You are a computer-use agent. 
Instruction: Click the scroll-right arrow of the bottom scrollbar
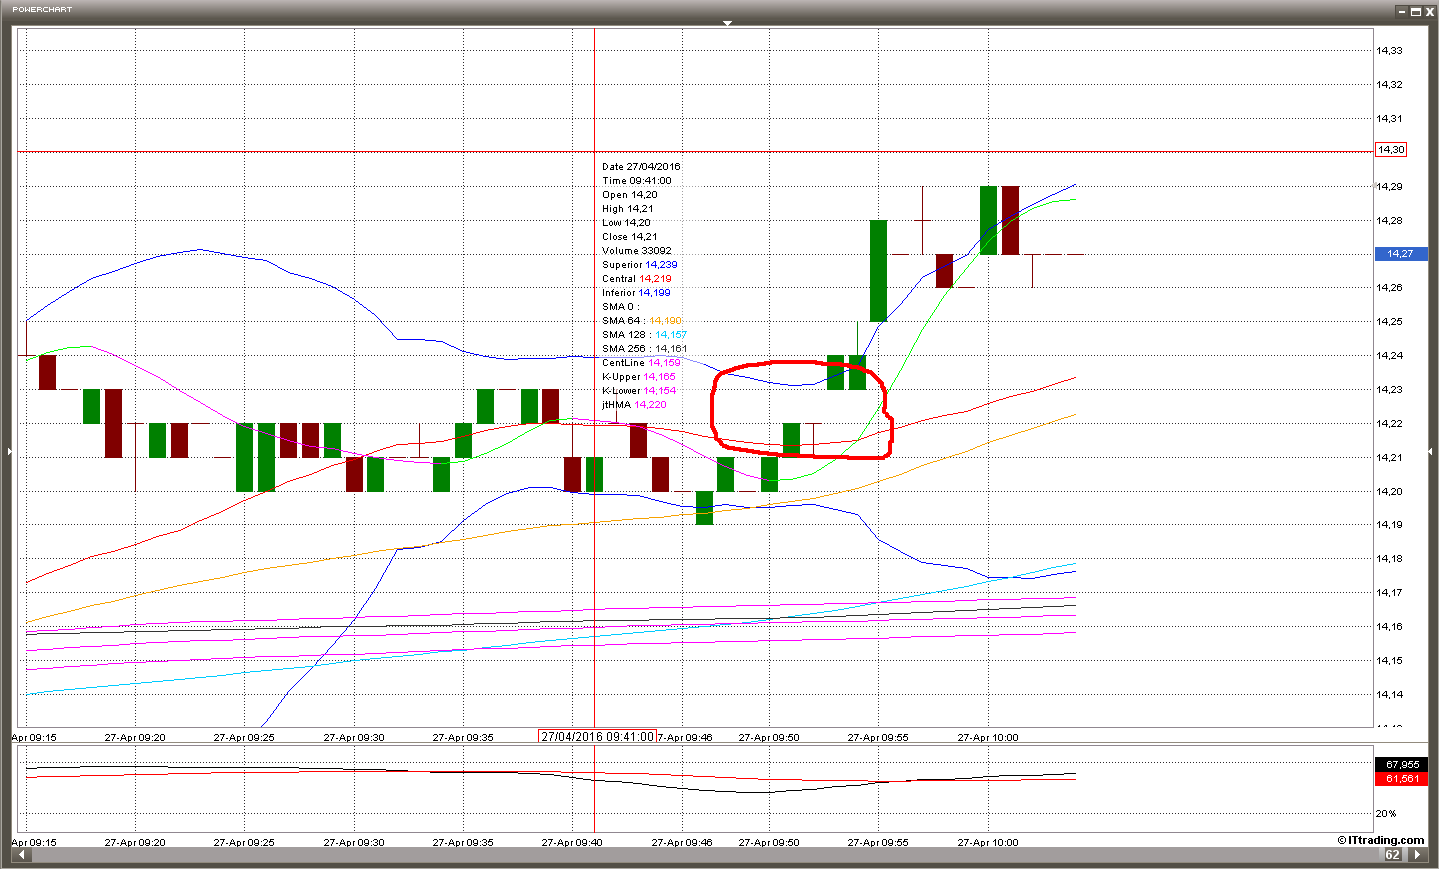[1416, 855]
